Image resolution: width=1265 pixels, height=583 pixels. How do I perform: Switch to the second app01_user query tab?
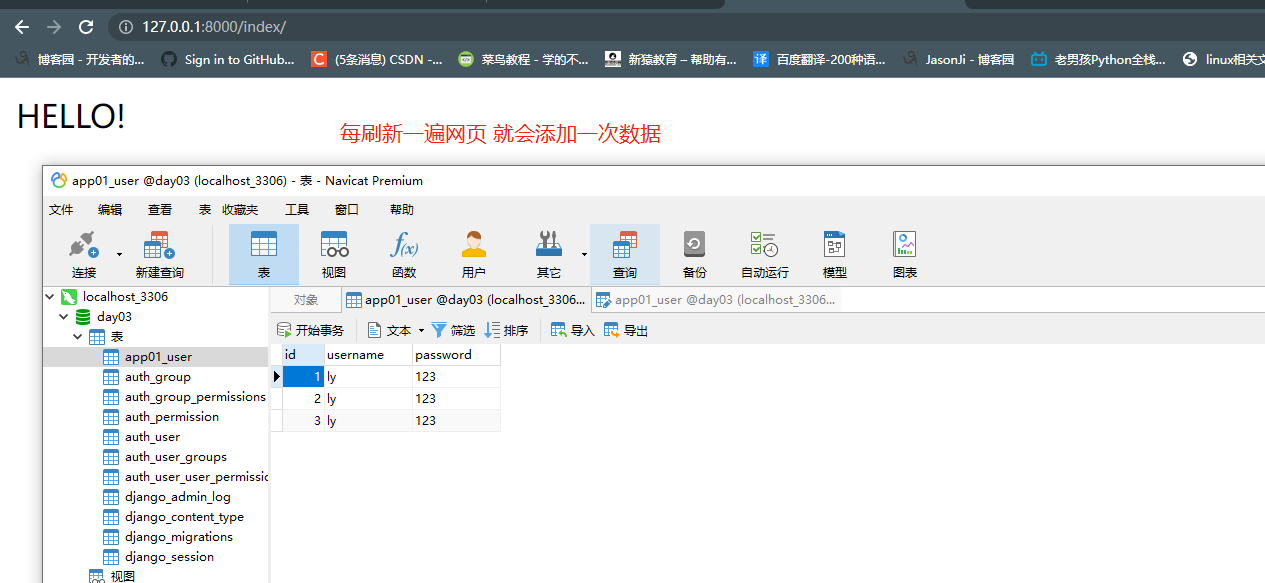(716, 300)
